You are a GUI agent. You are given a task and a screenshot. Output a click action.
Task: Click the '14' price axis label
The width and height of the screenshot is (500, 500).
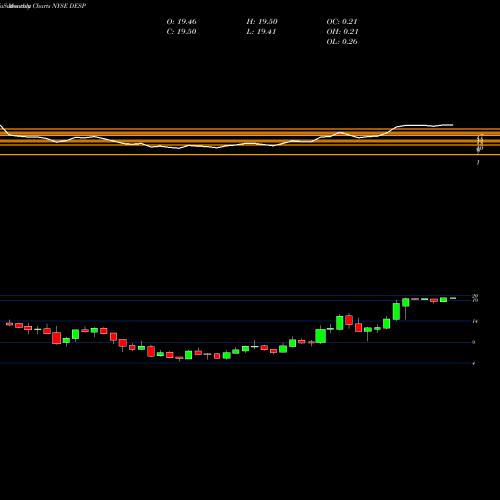[x=475, y=321]
